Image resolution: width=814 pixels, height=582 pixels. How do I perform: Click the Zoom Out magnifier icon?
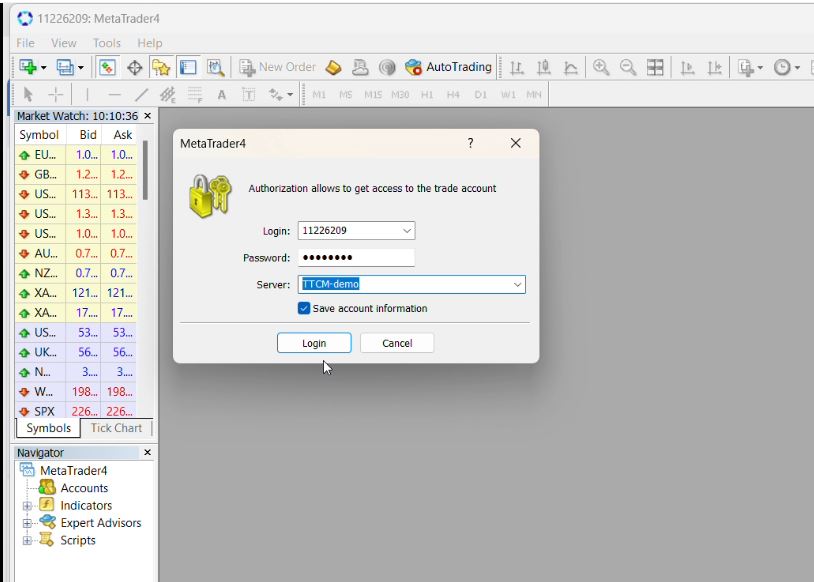[x=628, y=67]
